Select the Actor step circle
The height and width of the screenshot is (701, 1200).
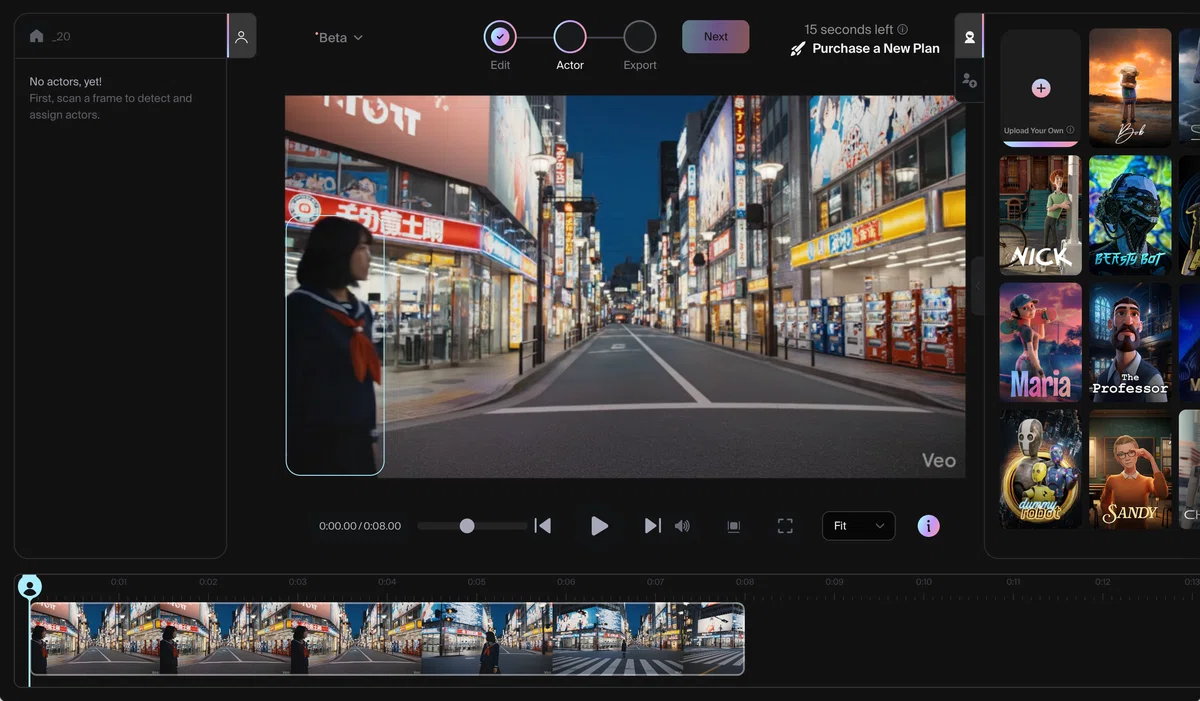[x=570, y=37]
